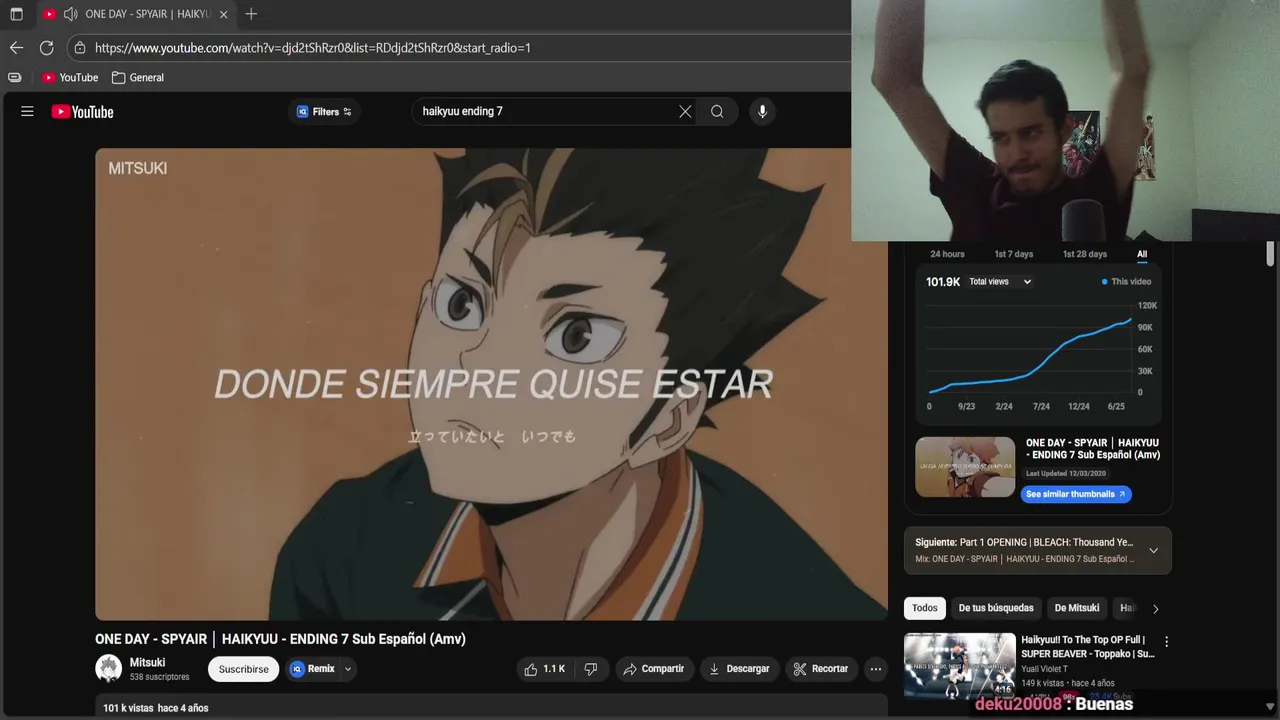Open the tab actions menu icon
The width and height of the screenshot is (1280, 720).
(x=16, y=14)
